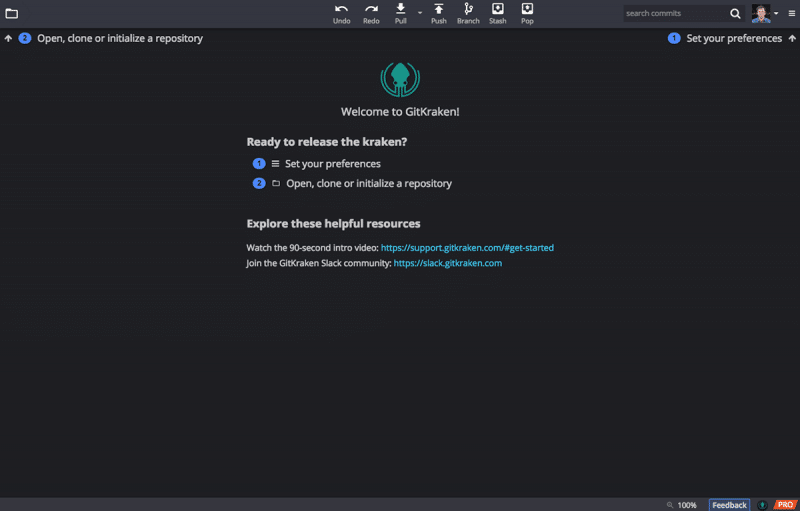
Task: Click the search magnifier icon
Action: point(735,14)
